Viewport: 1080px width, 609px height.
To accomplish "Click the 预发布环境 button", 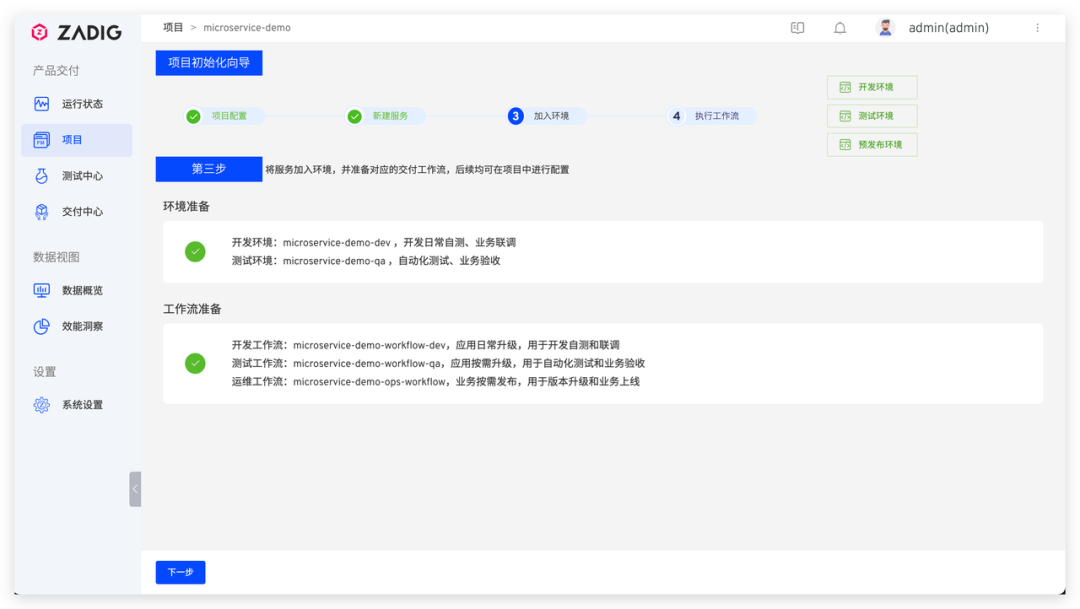I will pos(872,145).
